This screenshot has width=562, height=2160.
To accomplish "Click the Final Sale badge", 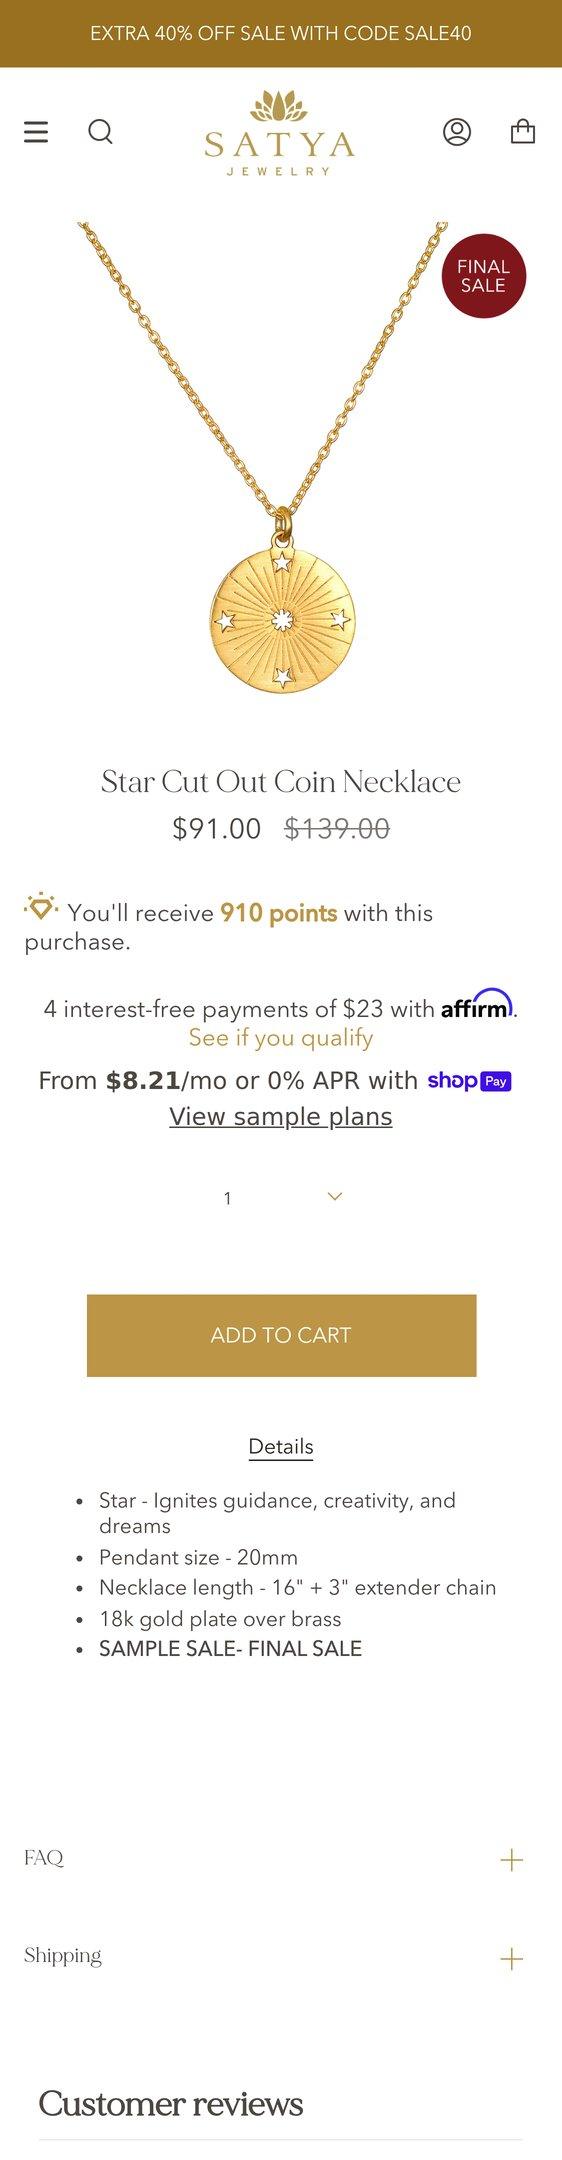I will pos(484,276).
